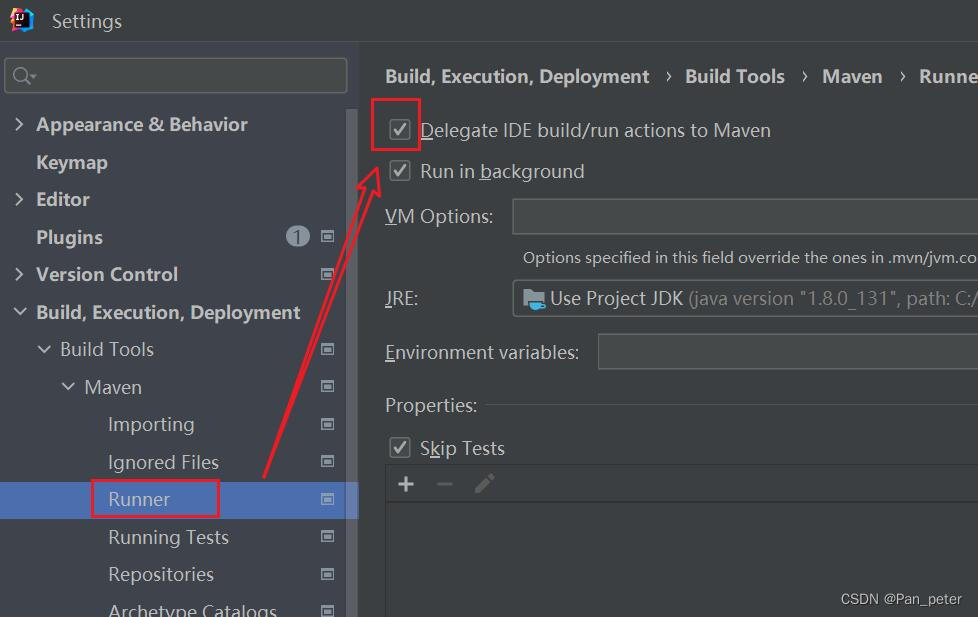Click the project-level icon next to Plugins
This screenshot has height=617, width=978.
[327, 236]
